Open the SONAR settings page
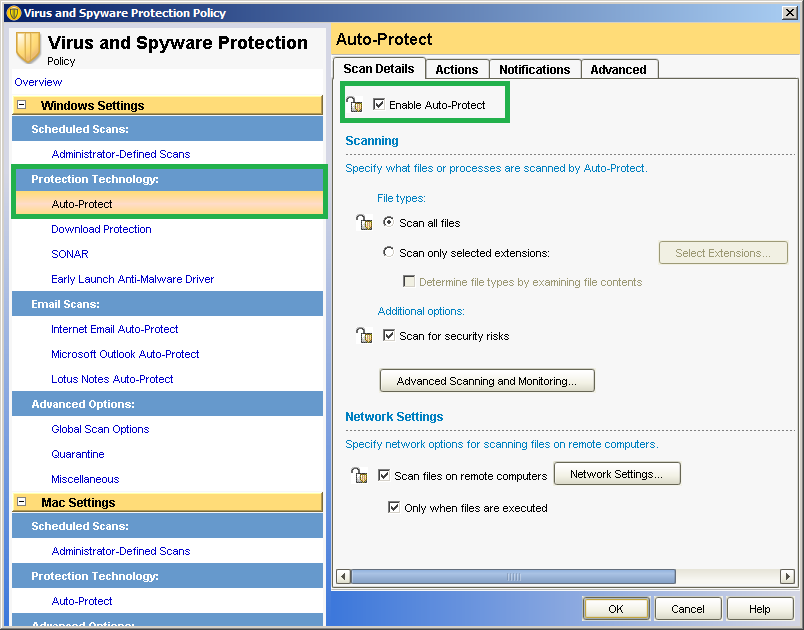This screenshot has height=630, width=804. [69, 253]
